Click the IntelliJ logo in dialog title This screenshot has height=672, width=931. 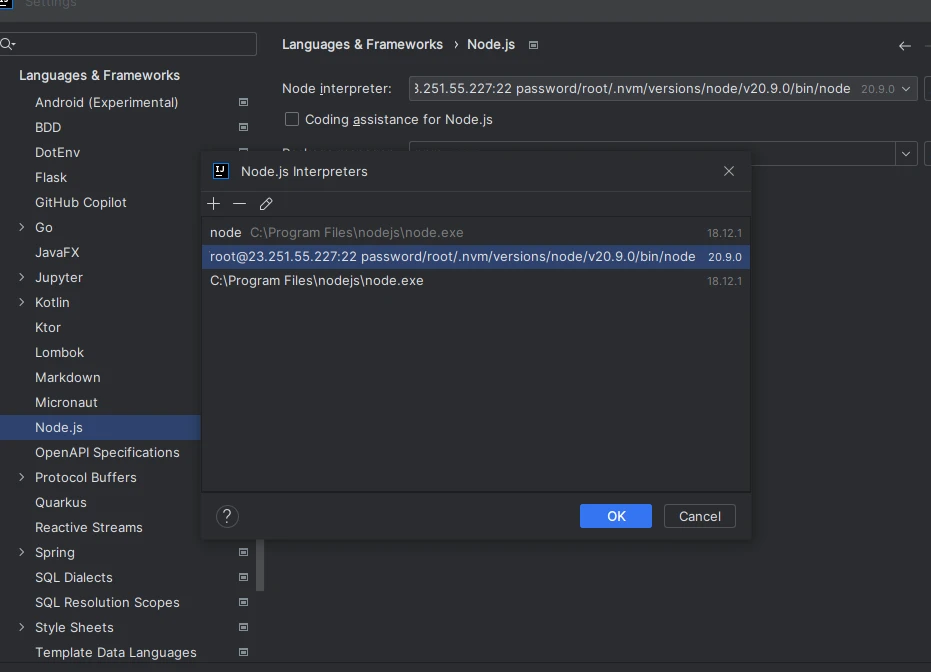click(x=221, y=172)
